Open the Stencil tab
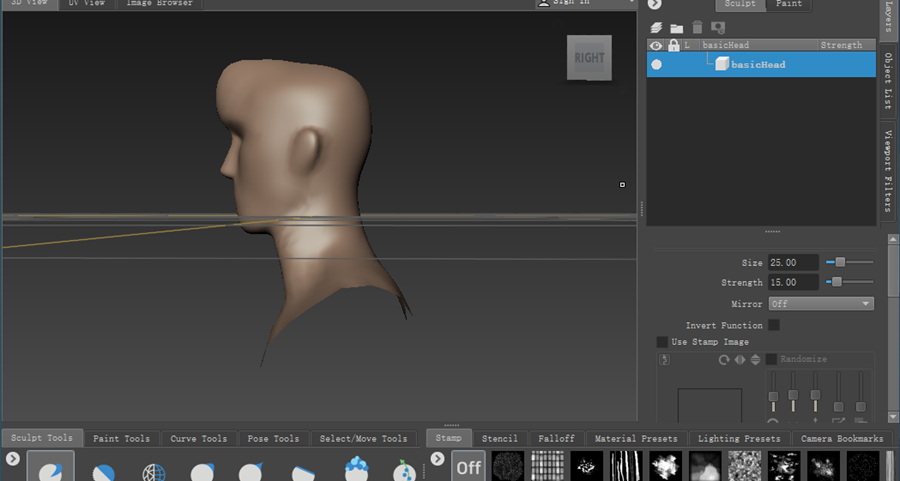The image size is (900, 481). pos(499,439)
